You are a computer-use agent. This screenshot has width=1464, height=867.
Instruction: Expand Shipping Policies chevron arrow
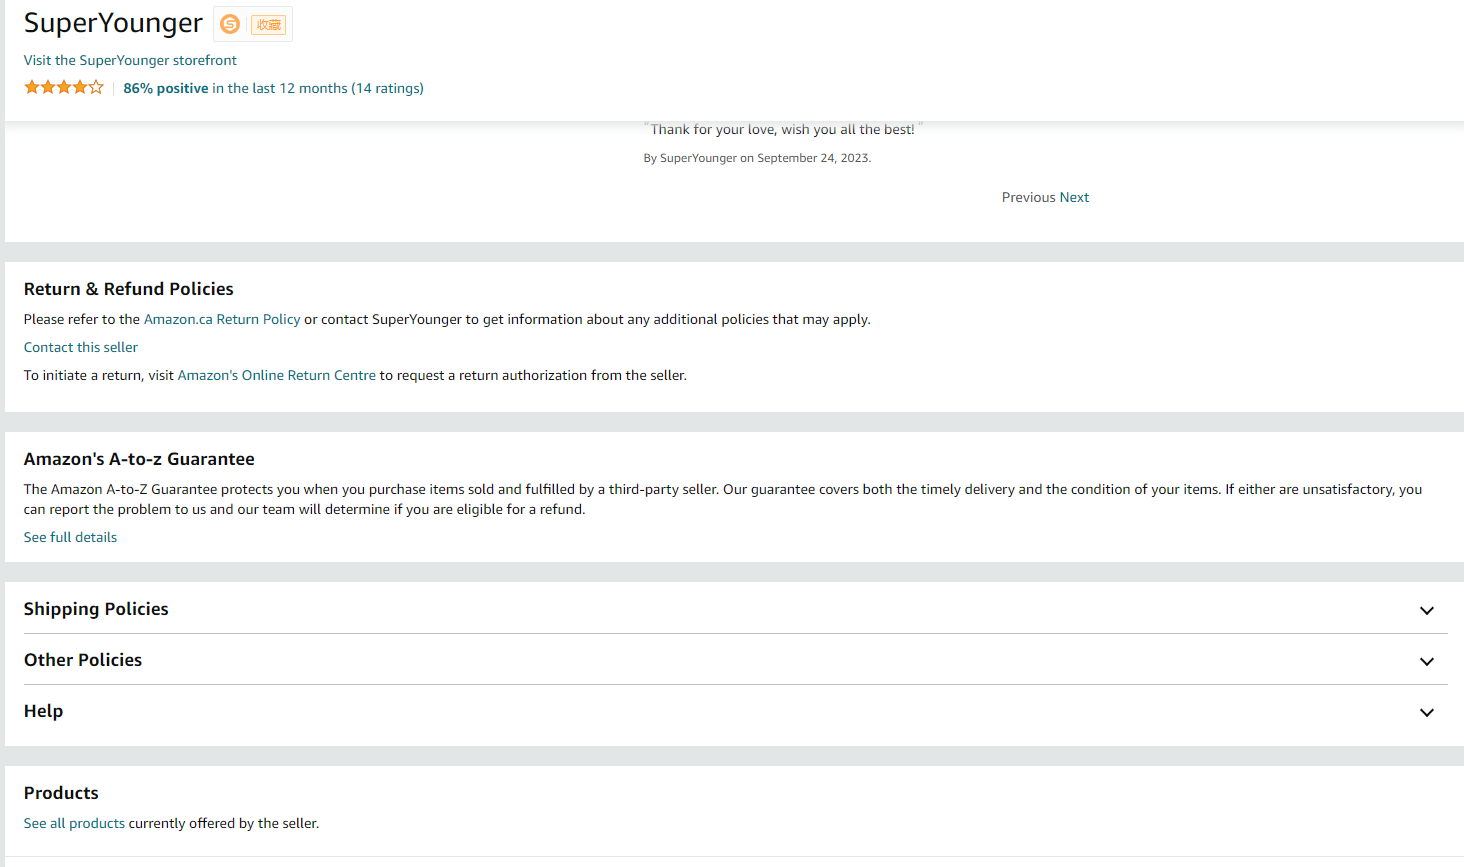(x=1427, y=610)
